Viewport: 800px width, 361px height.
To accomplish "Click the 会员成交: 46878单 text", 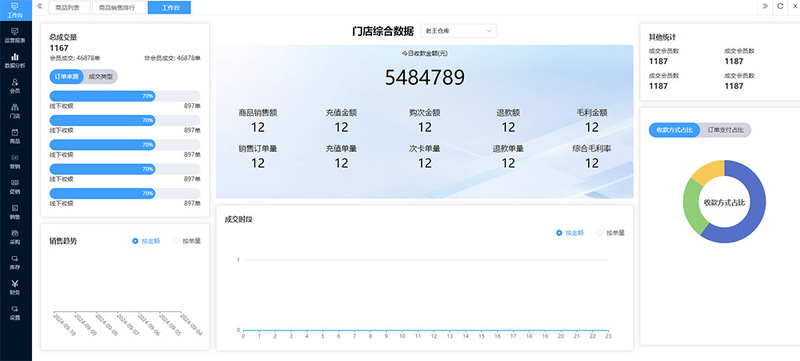I will pos(74,58).
